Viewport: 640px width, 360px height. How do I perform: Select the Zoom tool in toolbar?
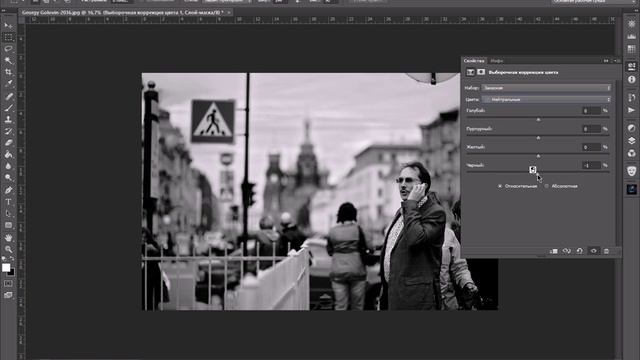[8, 249]
